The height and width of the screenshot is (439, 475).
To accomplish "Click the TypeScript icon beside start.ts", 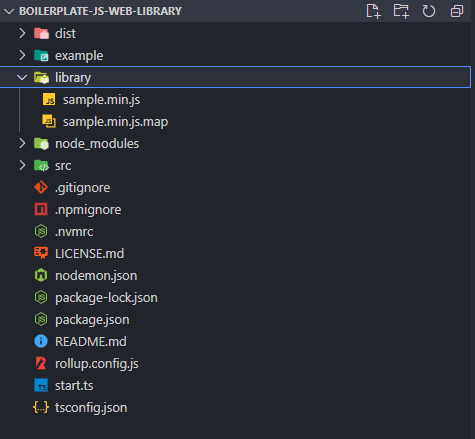I will click(41, 385).
